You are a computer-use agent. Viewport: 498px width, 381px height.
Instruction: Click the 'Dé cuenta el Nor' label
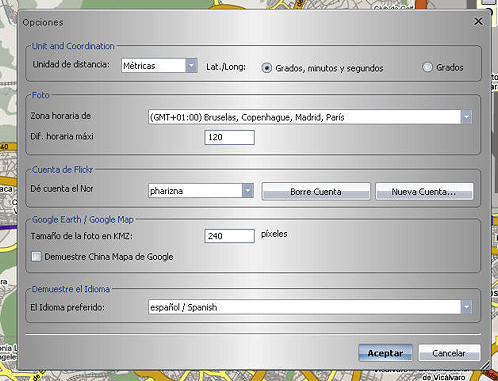pyautogui.click(x=62, y=189)
